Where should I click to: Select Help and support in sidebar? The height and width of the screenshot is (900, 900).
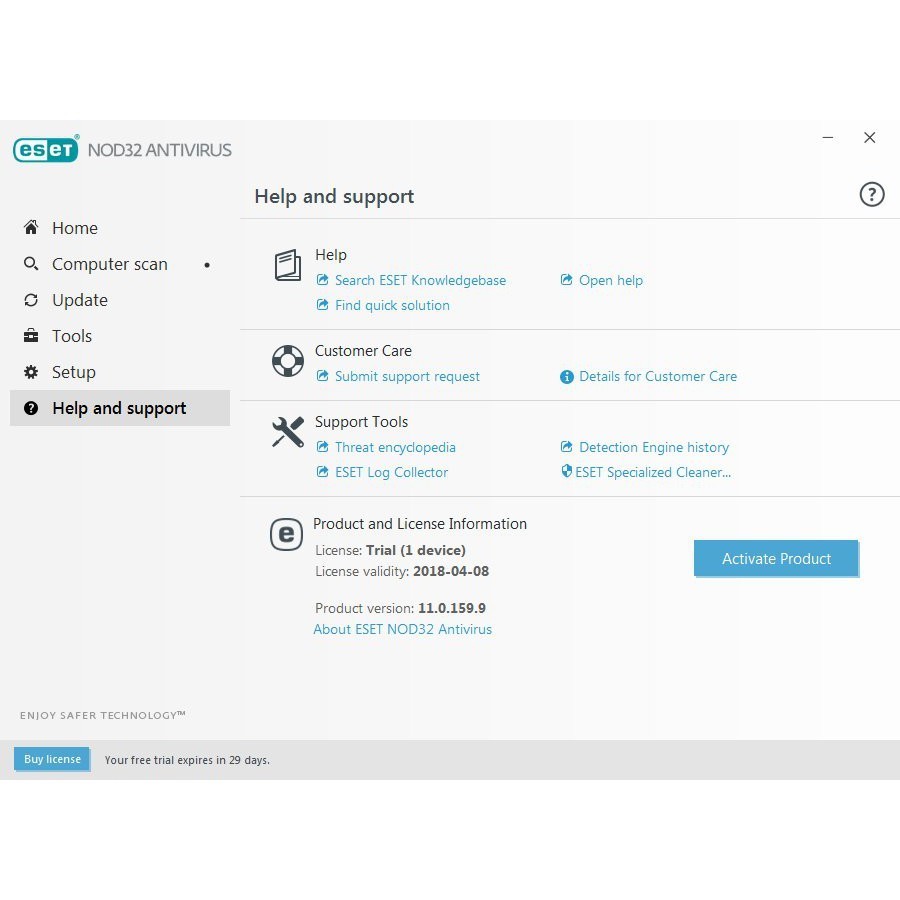119,408
